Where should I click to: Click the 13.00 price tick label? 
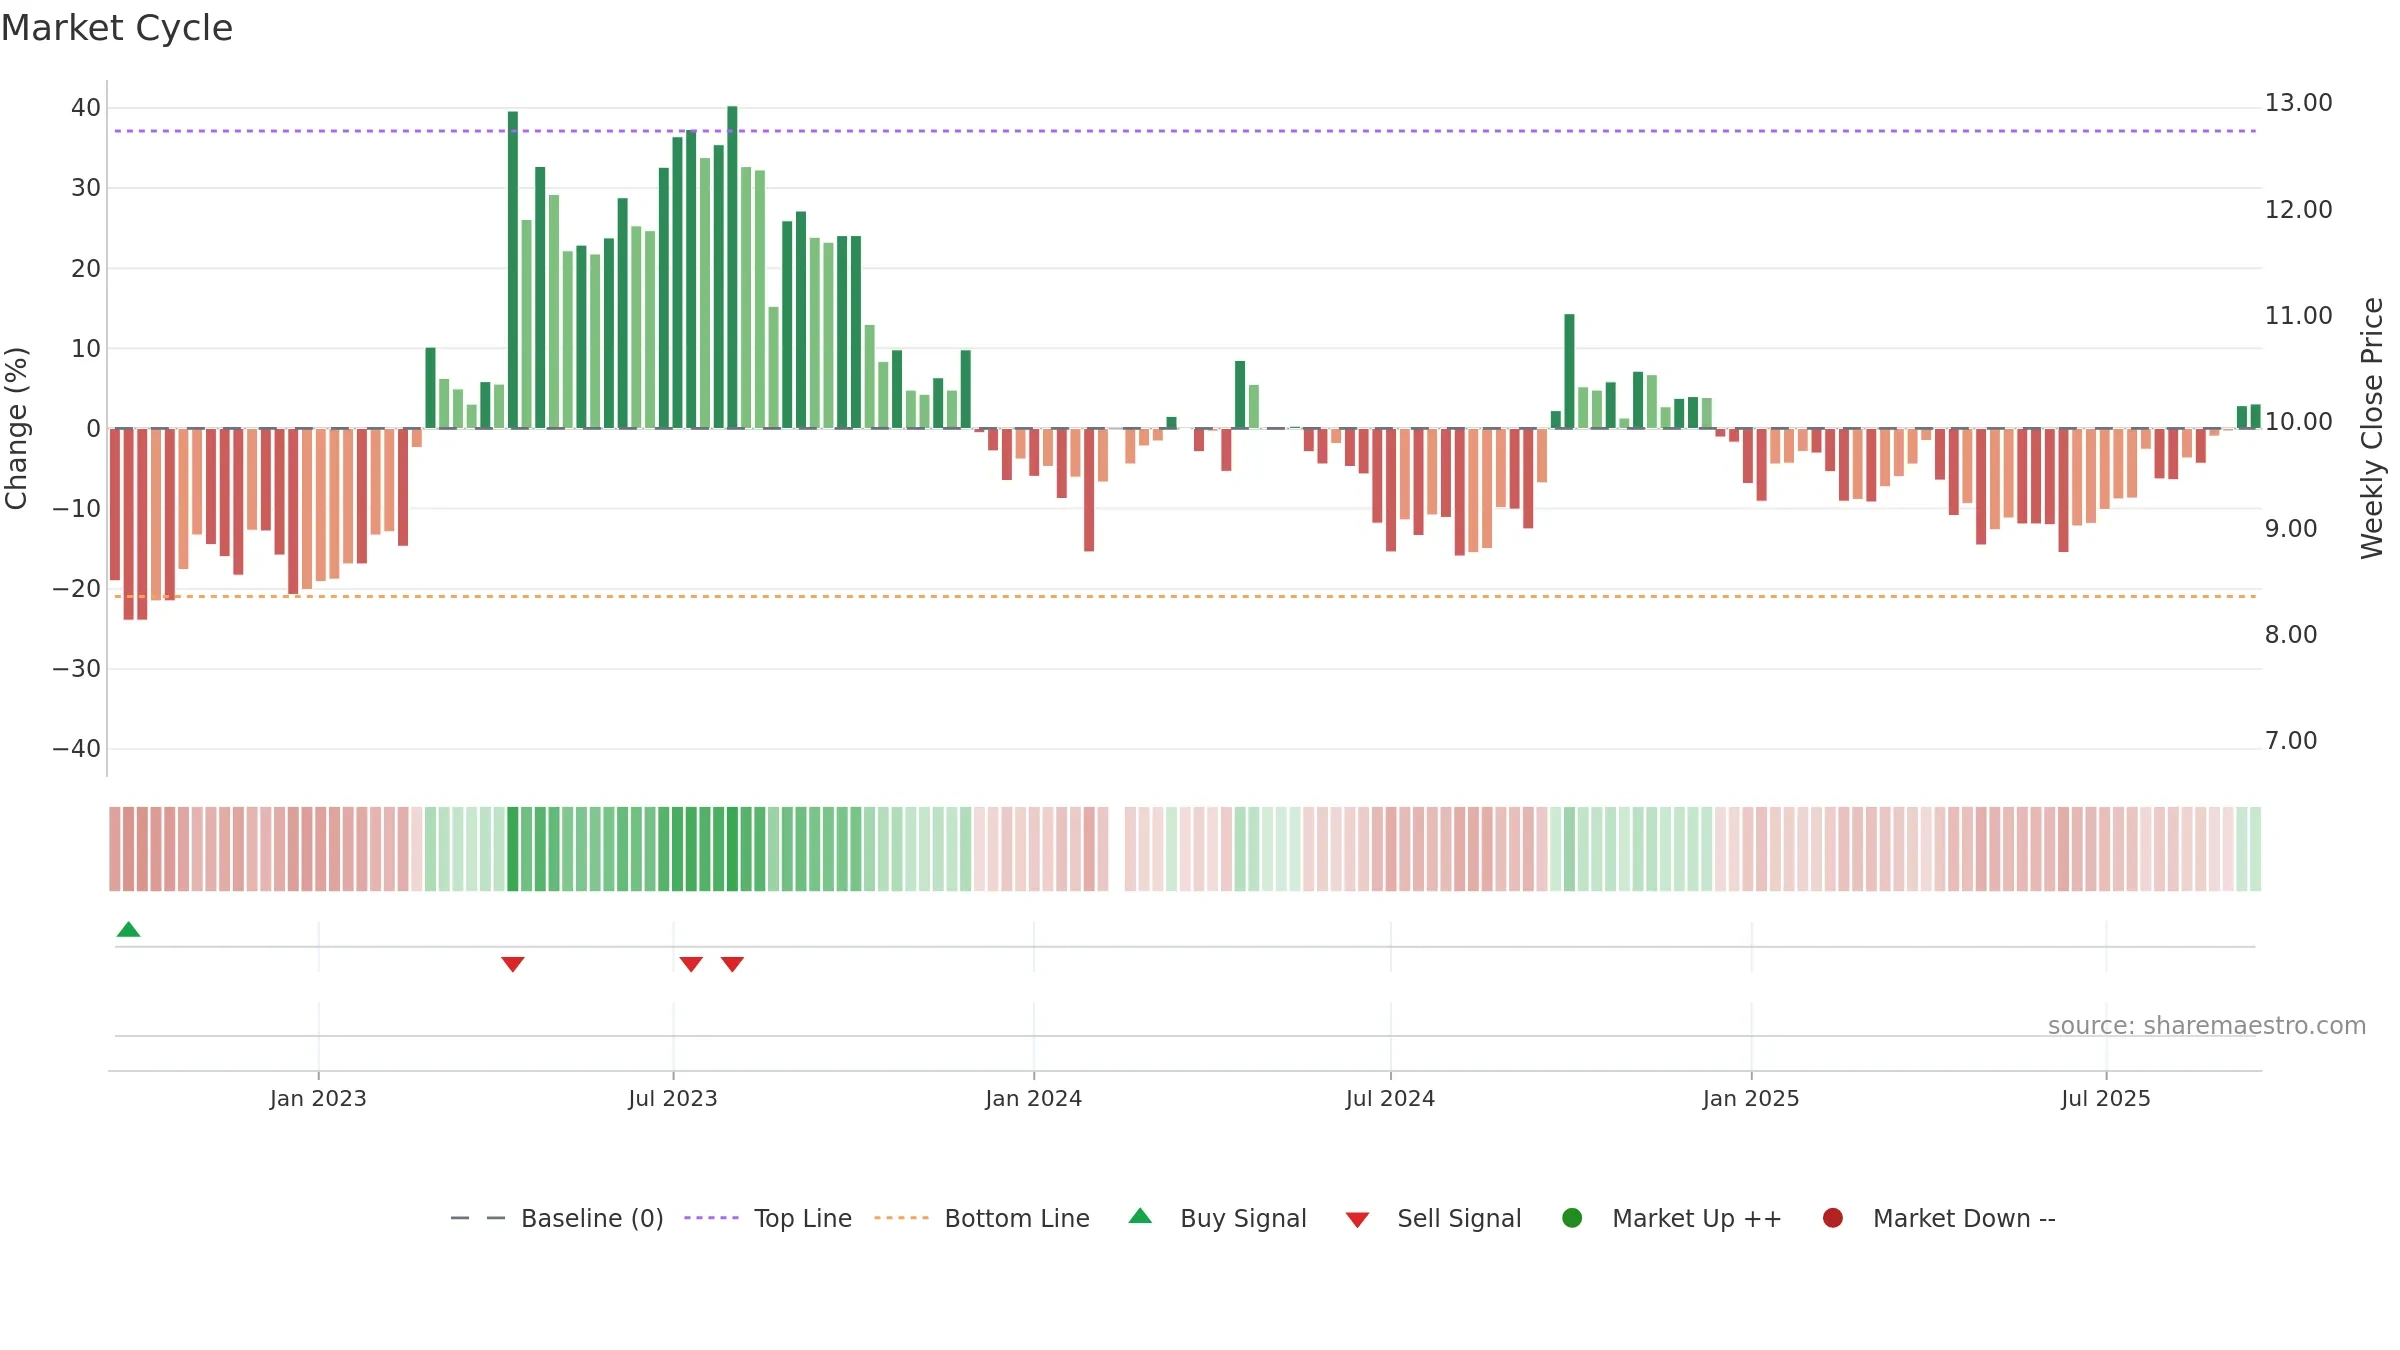point(2298,103)
